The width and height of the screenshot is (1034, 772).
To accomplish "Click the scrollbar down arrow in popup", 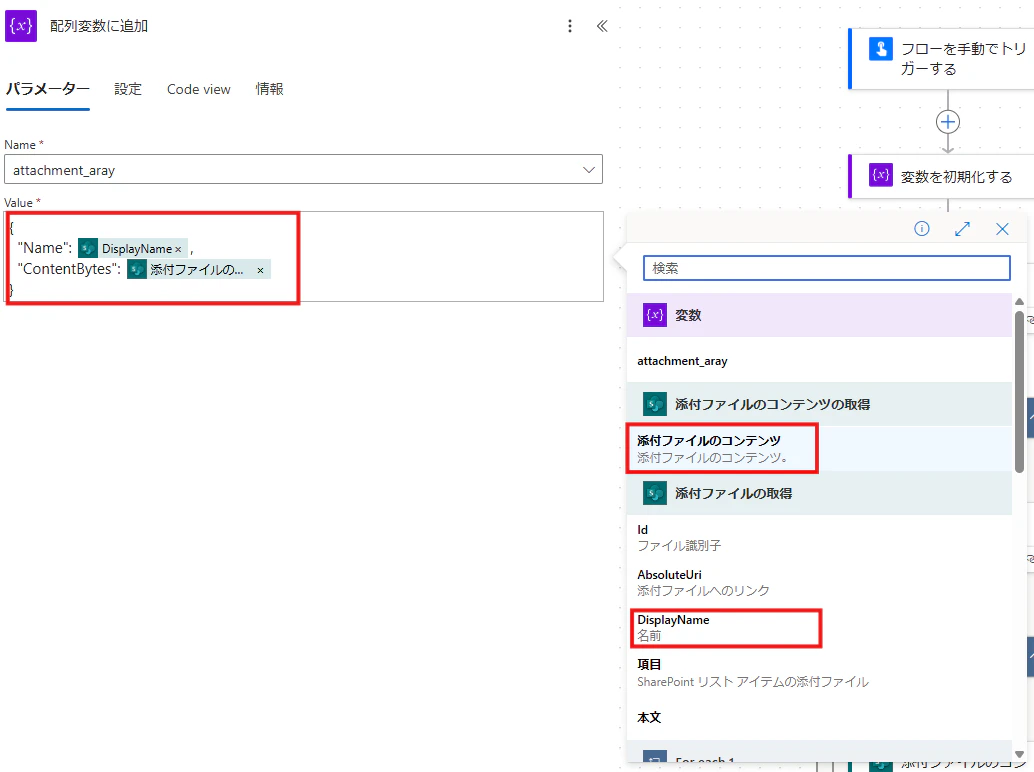I will (1019, 754).
